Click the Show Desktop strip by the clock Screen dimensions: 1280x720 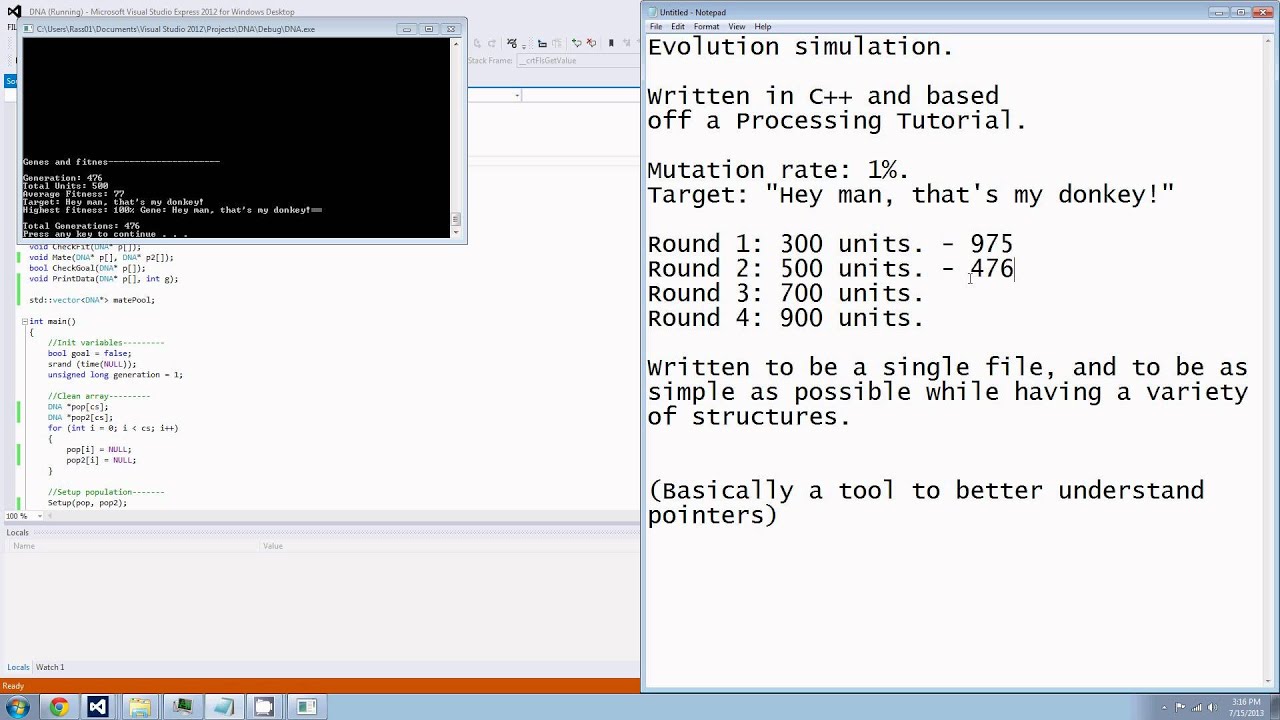pos(1275,707)
